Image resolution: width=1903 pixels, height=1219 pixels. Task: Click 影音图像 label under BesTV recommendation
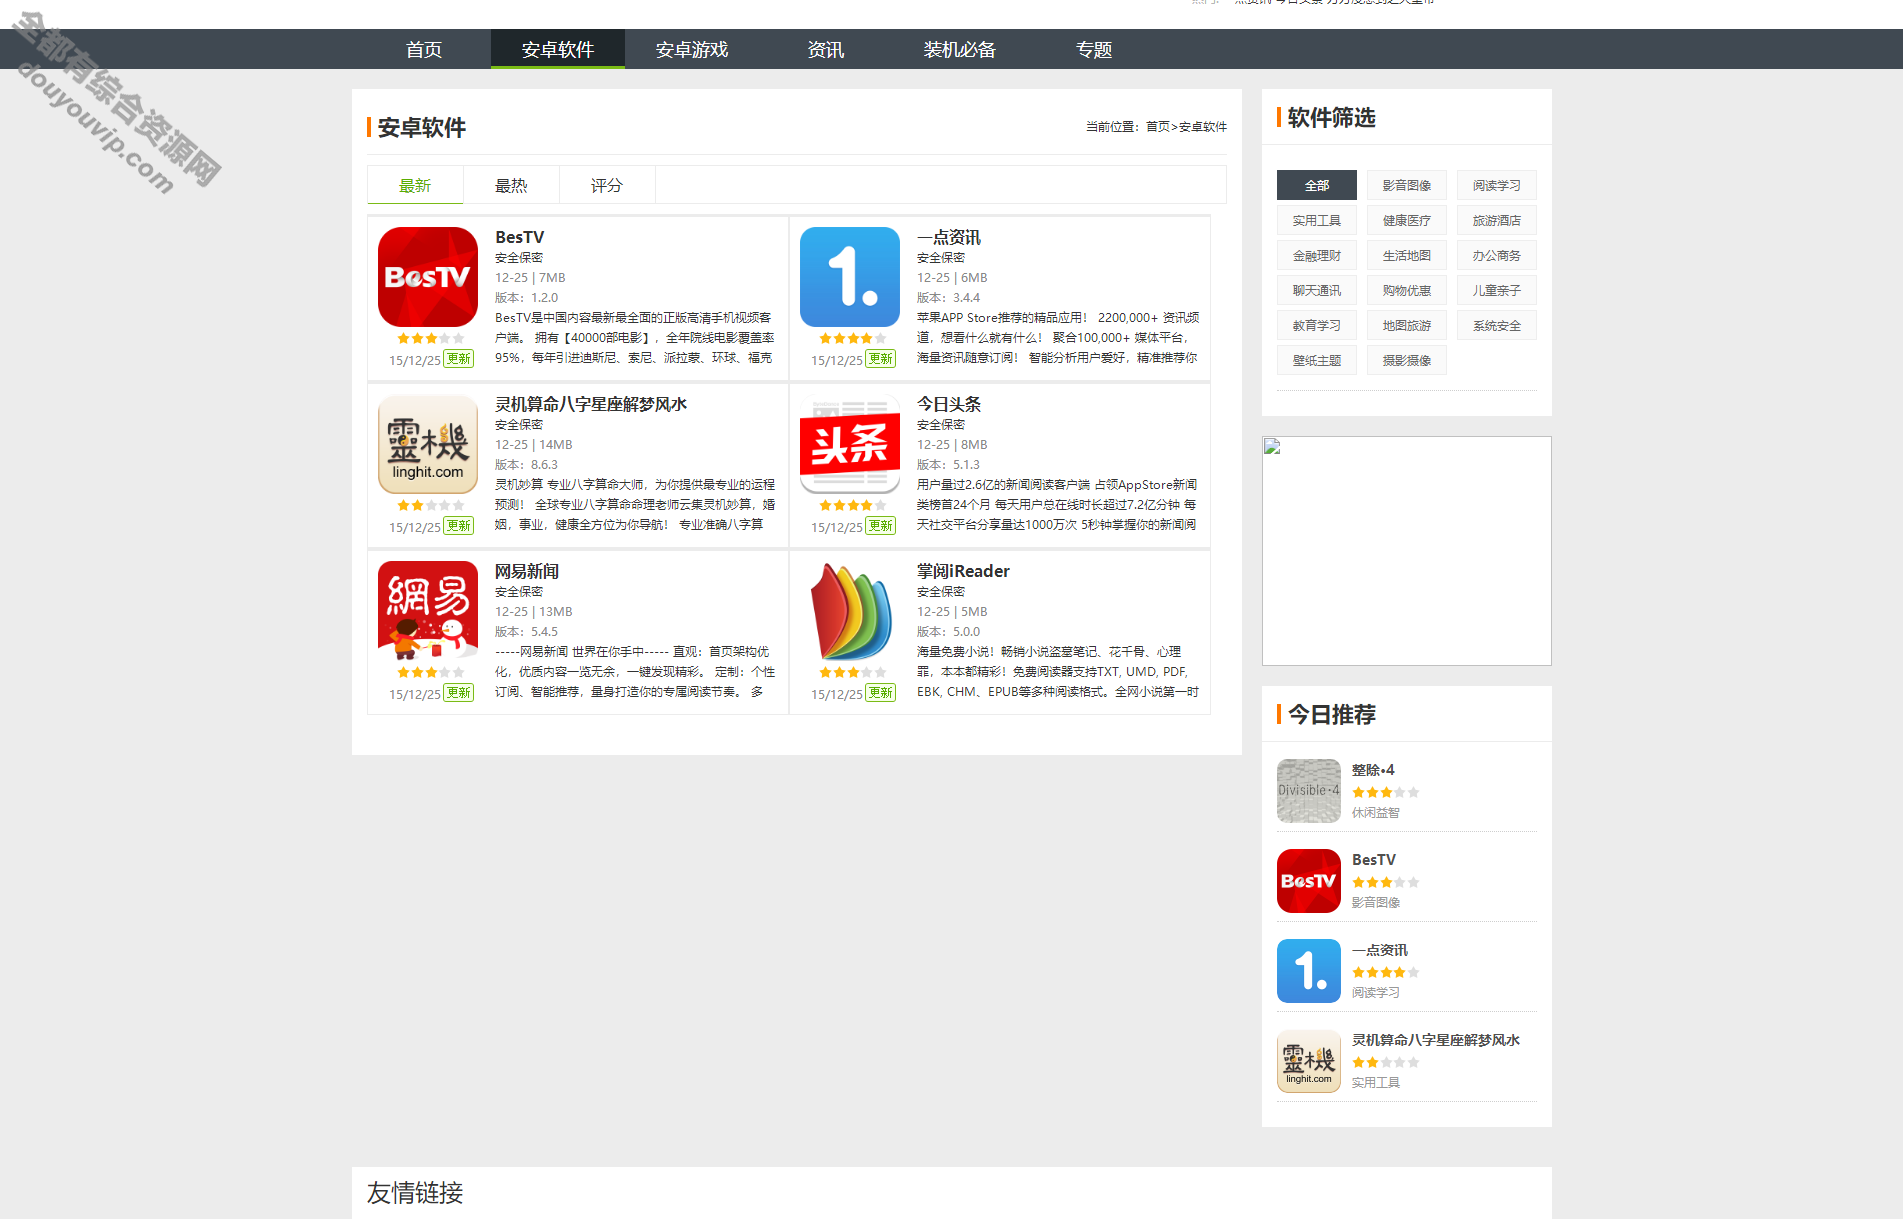coord(1376,903)
